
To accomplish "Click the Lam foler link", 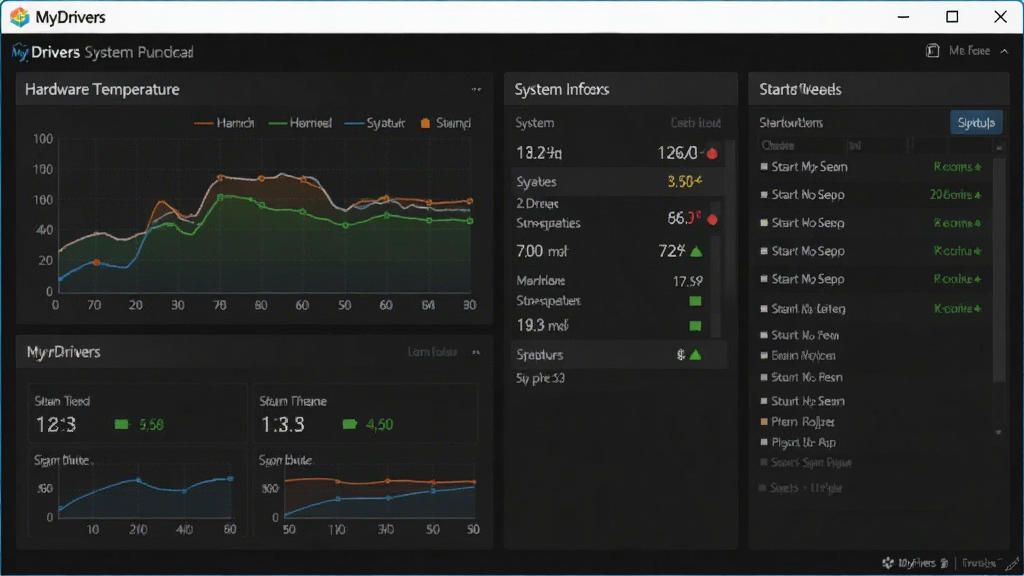I will coord(432,352).
